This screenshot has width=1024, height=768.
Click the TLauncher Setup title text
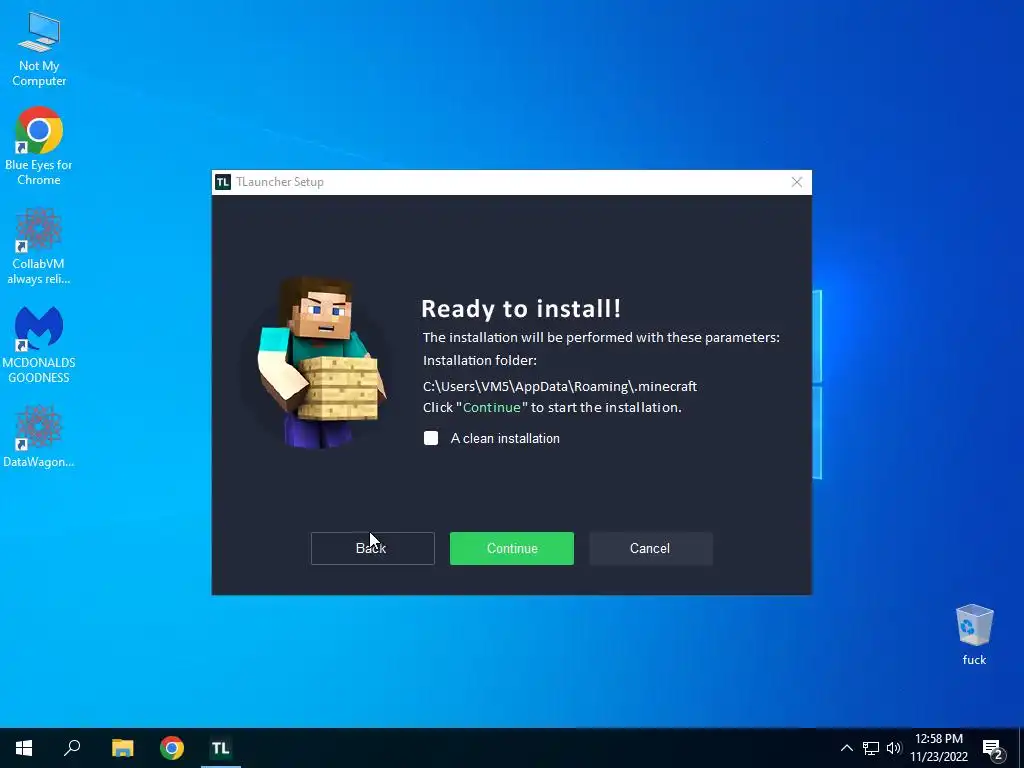tap(280, 182)
